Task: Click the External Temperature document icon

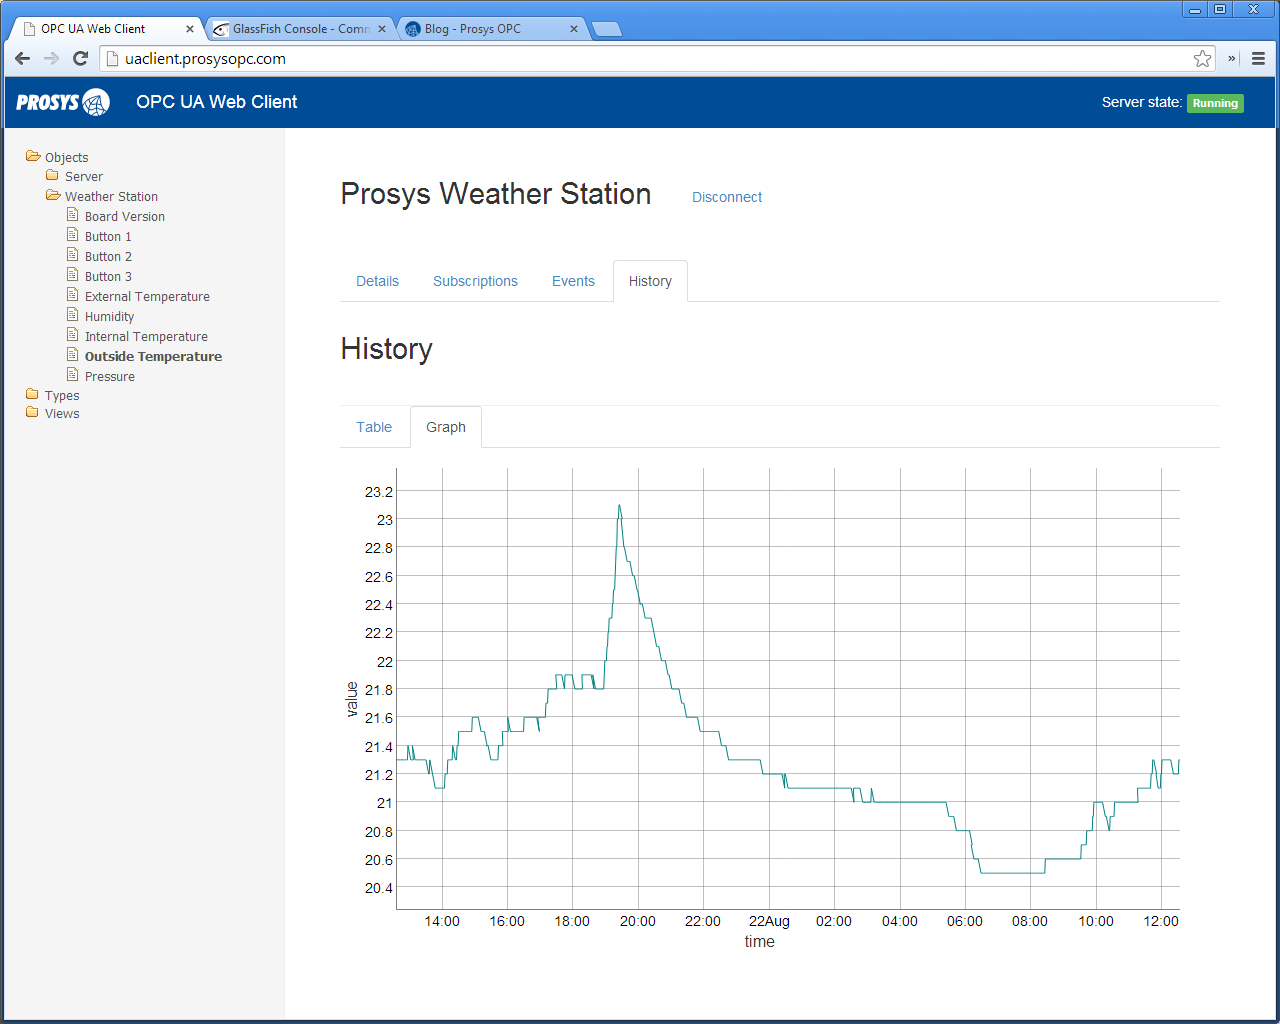Action: click(x=72, y=295)
